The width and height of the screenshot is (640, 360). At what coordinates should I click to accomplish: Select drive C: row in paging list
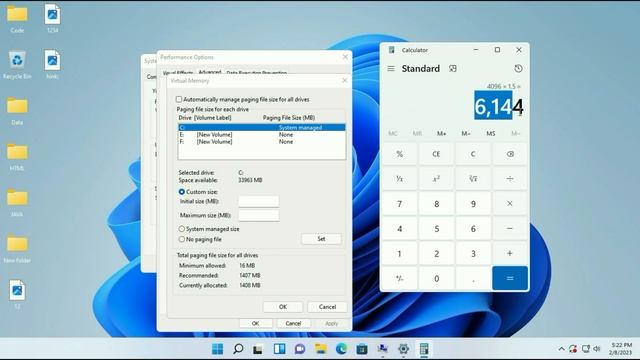[x=262, y=127]
